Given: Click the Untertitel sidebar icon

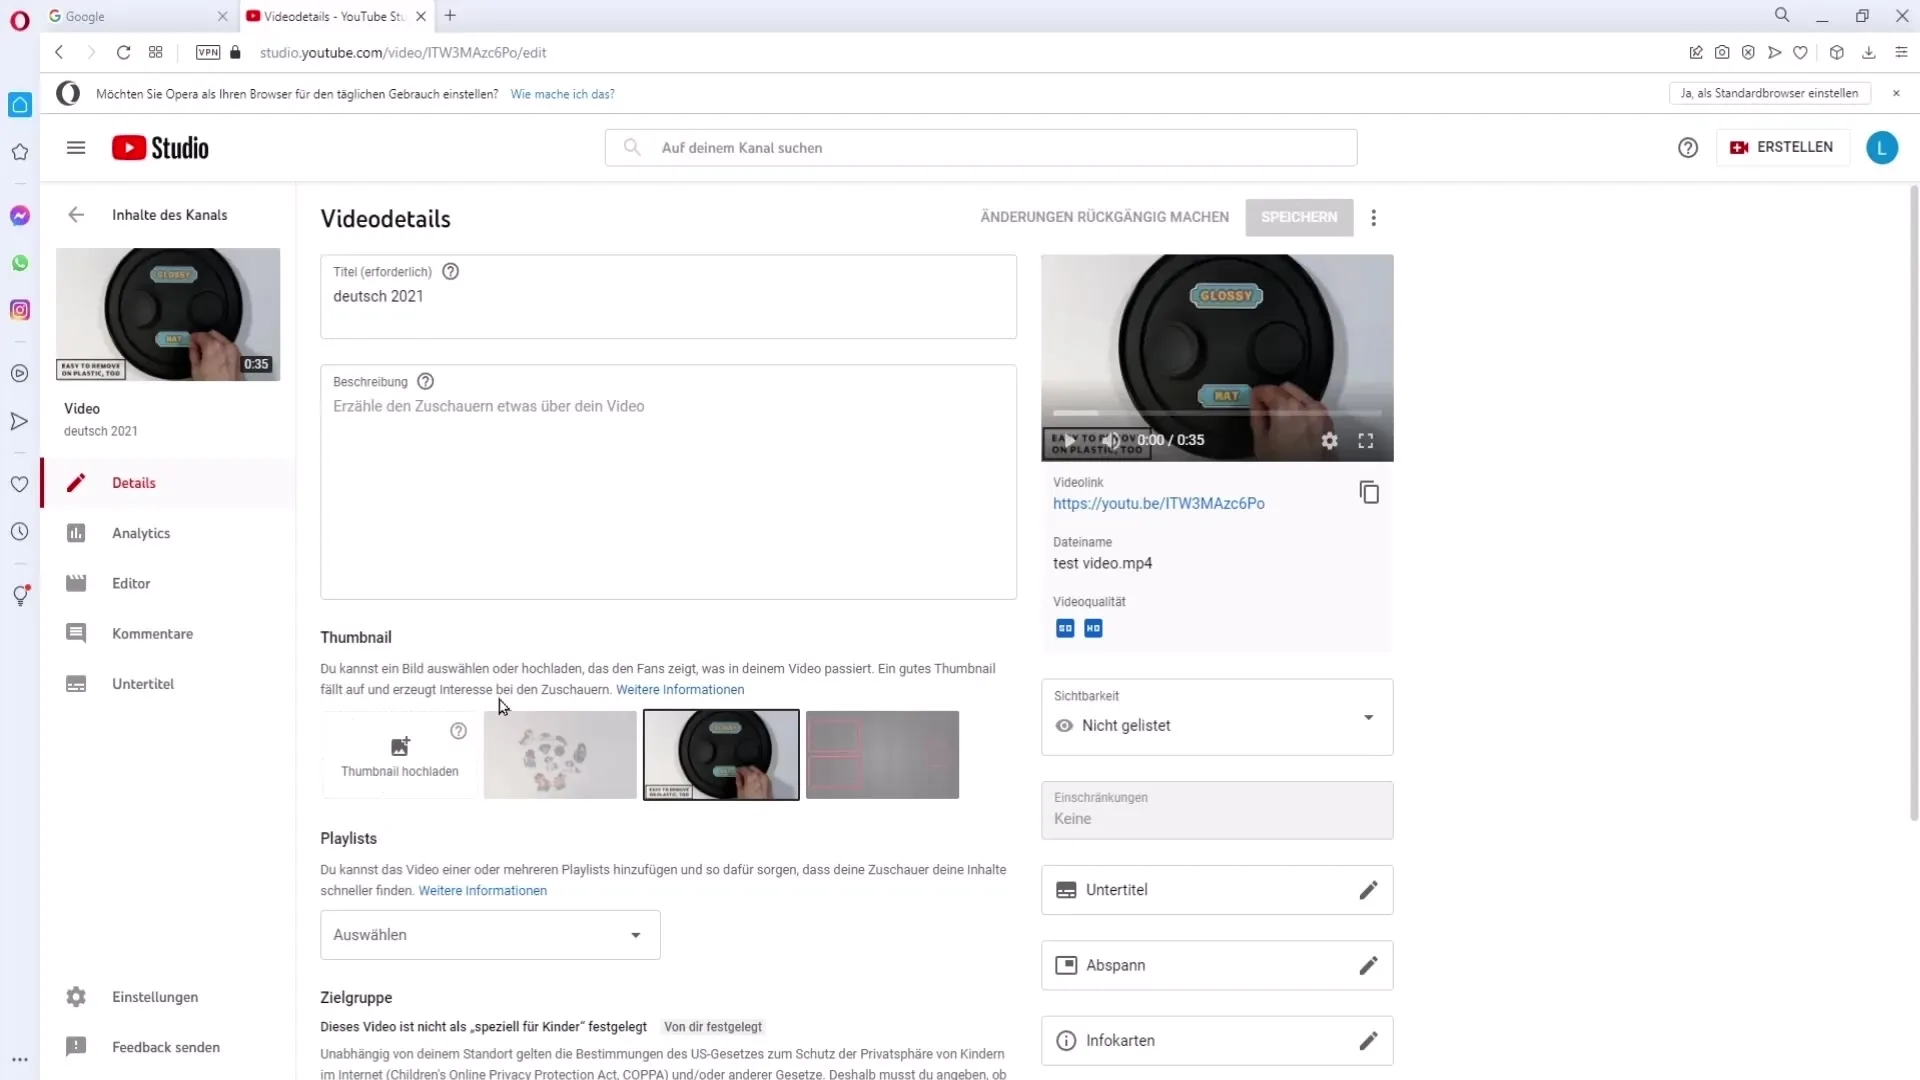Looking at the screenshot, I should [74, 683].
